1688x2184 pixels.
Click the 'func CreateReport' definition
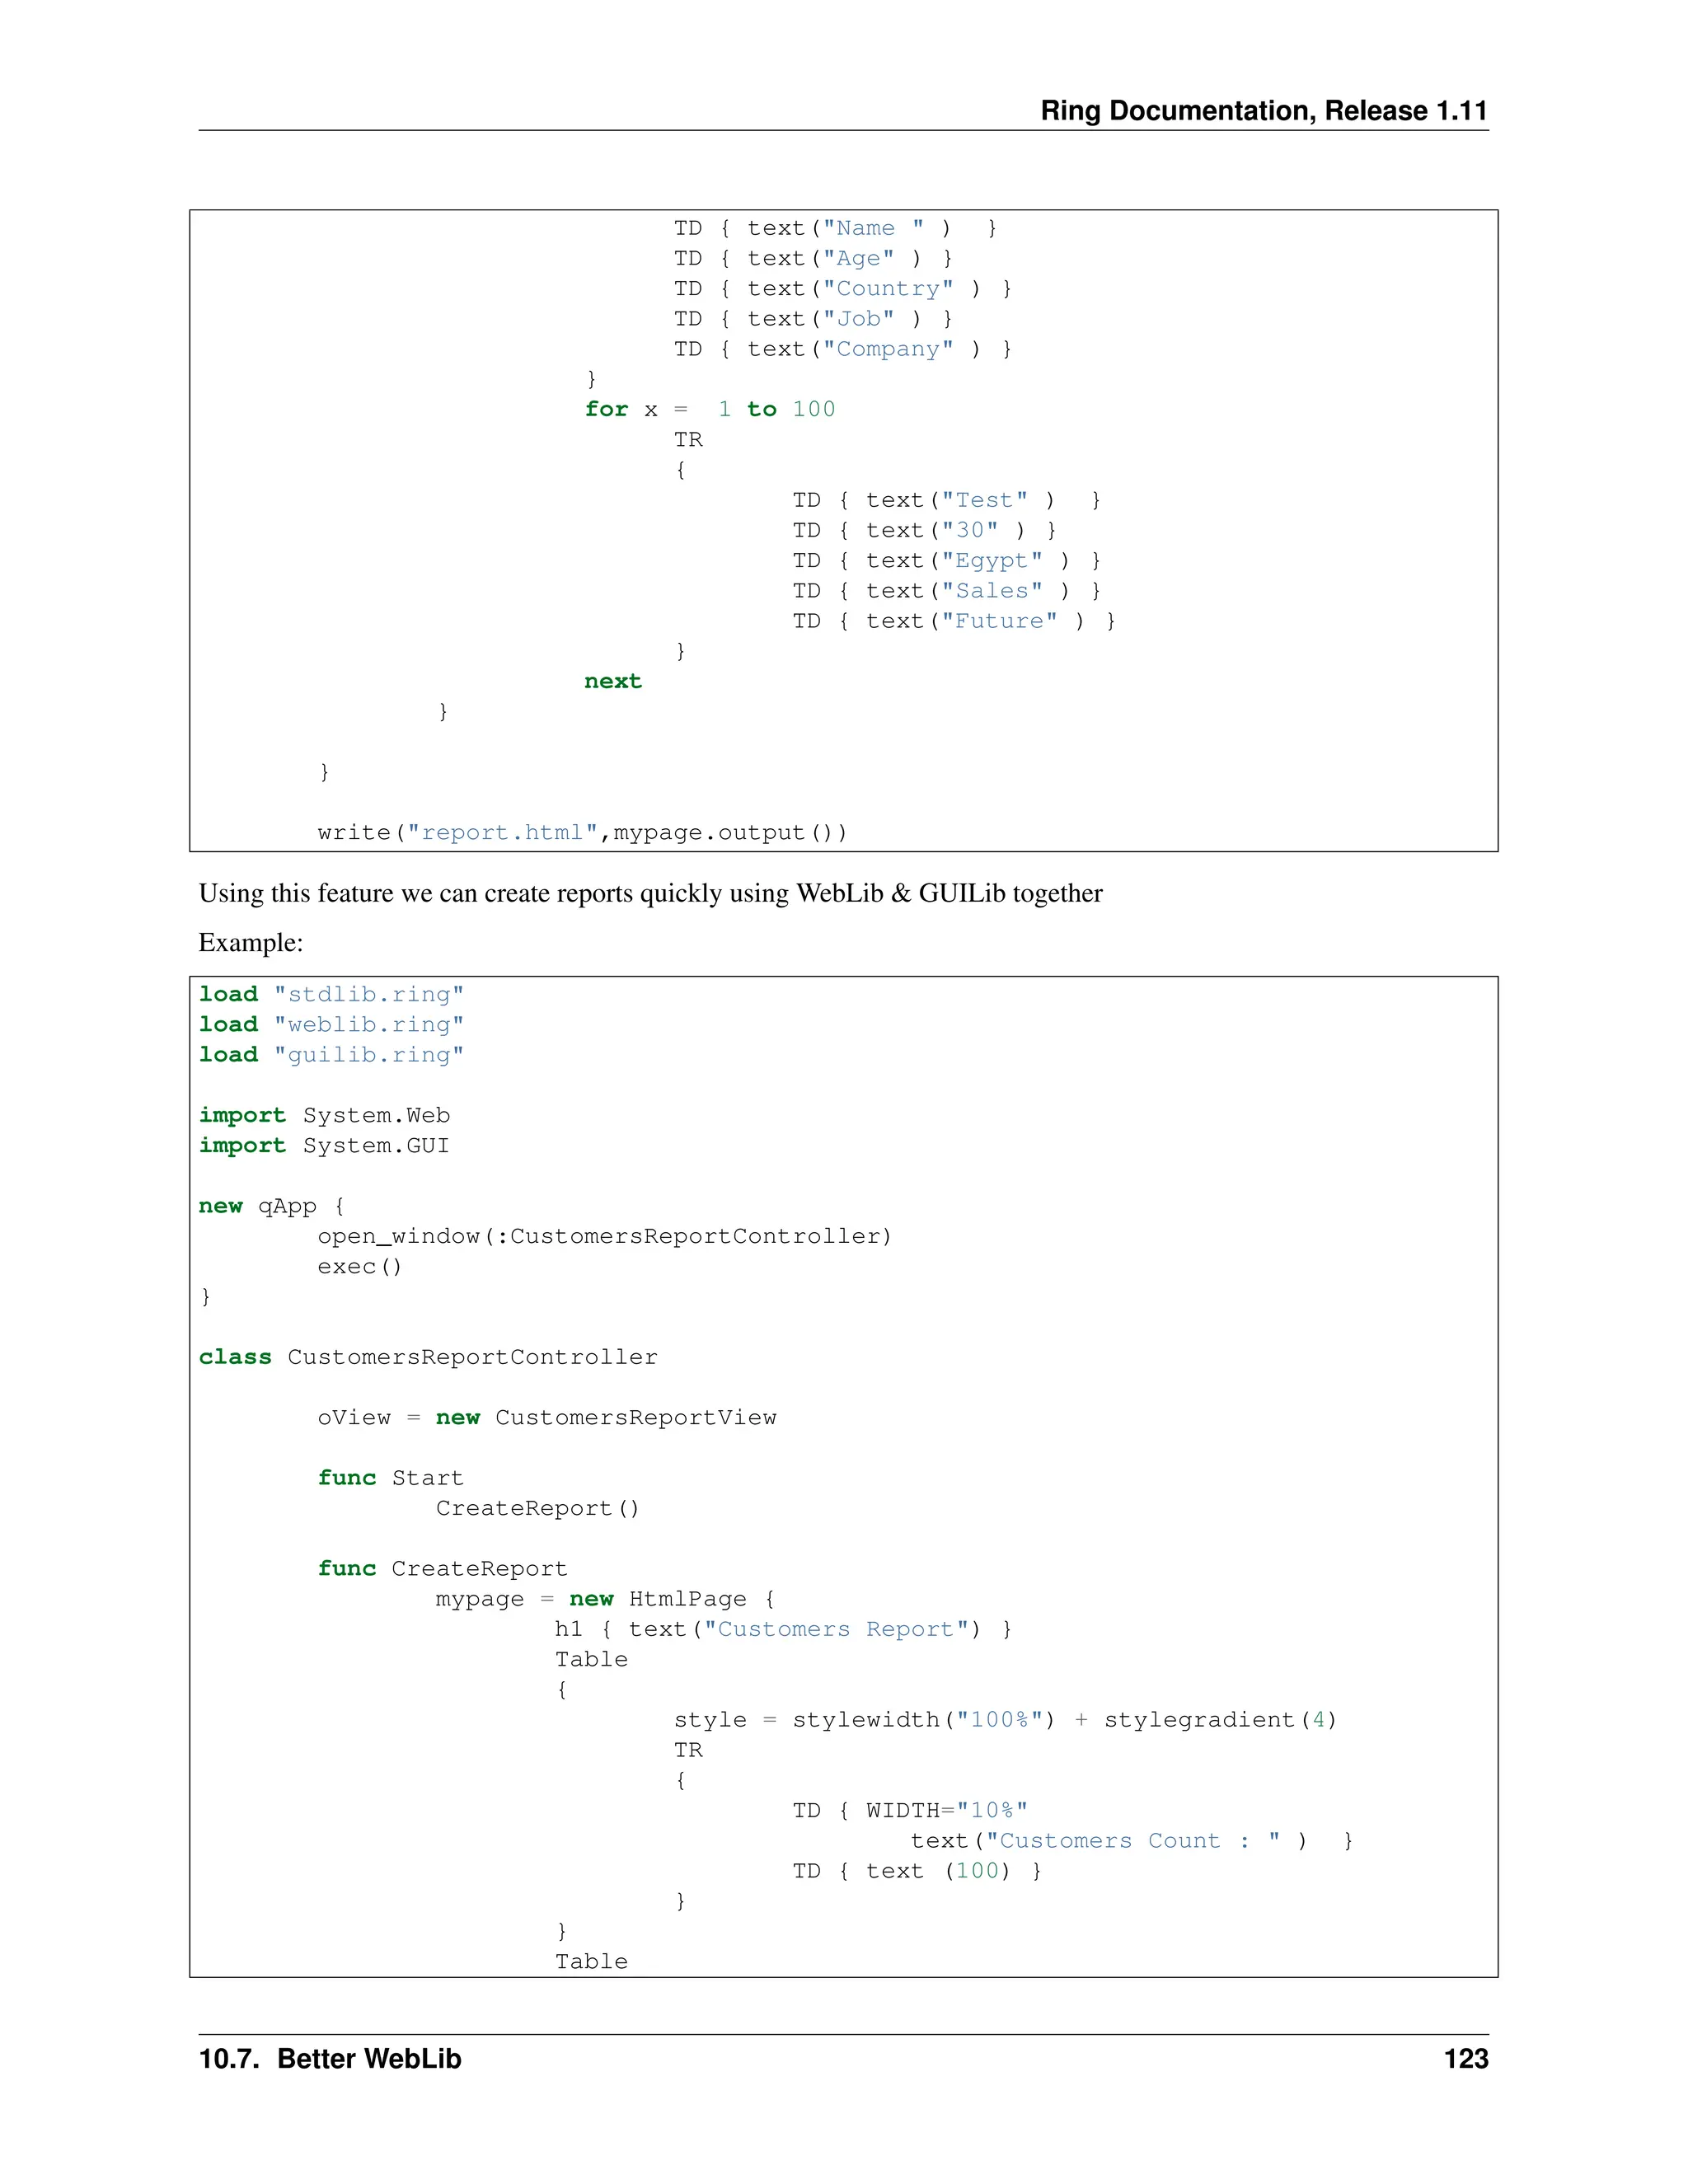click(442, 1568)
